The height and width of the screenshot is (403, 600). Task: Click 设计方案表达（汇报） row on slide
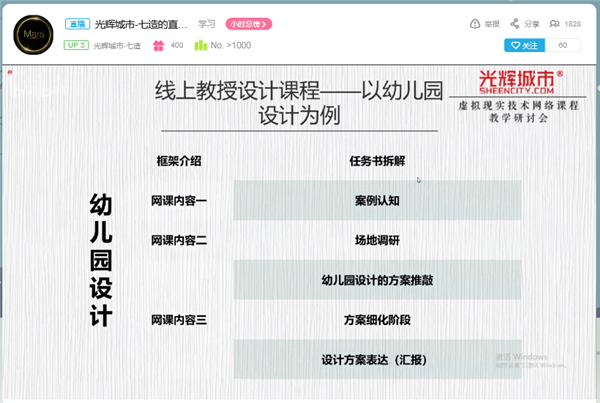coord(377,359)
